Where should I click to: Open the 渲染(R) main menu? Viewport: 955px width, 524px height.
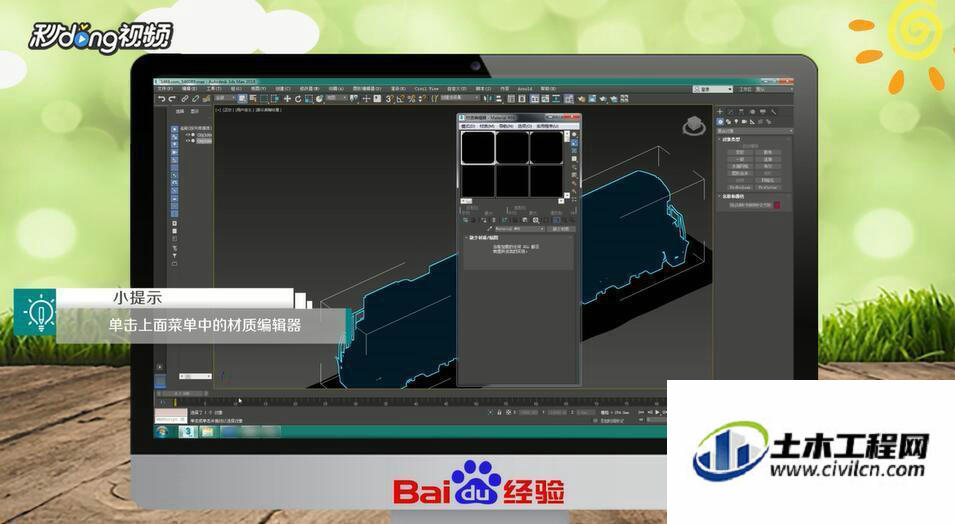pos(398,88)
